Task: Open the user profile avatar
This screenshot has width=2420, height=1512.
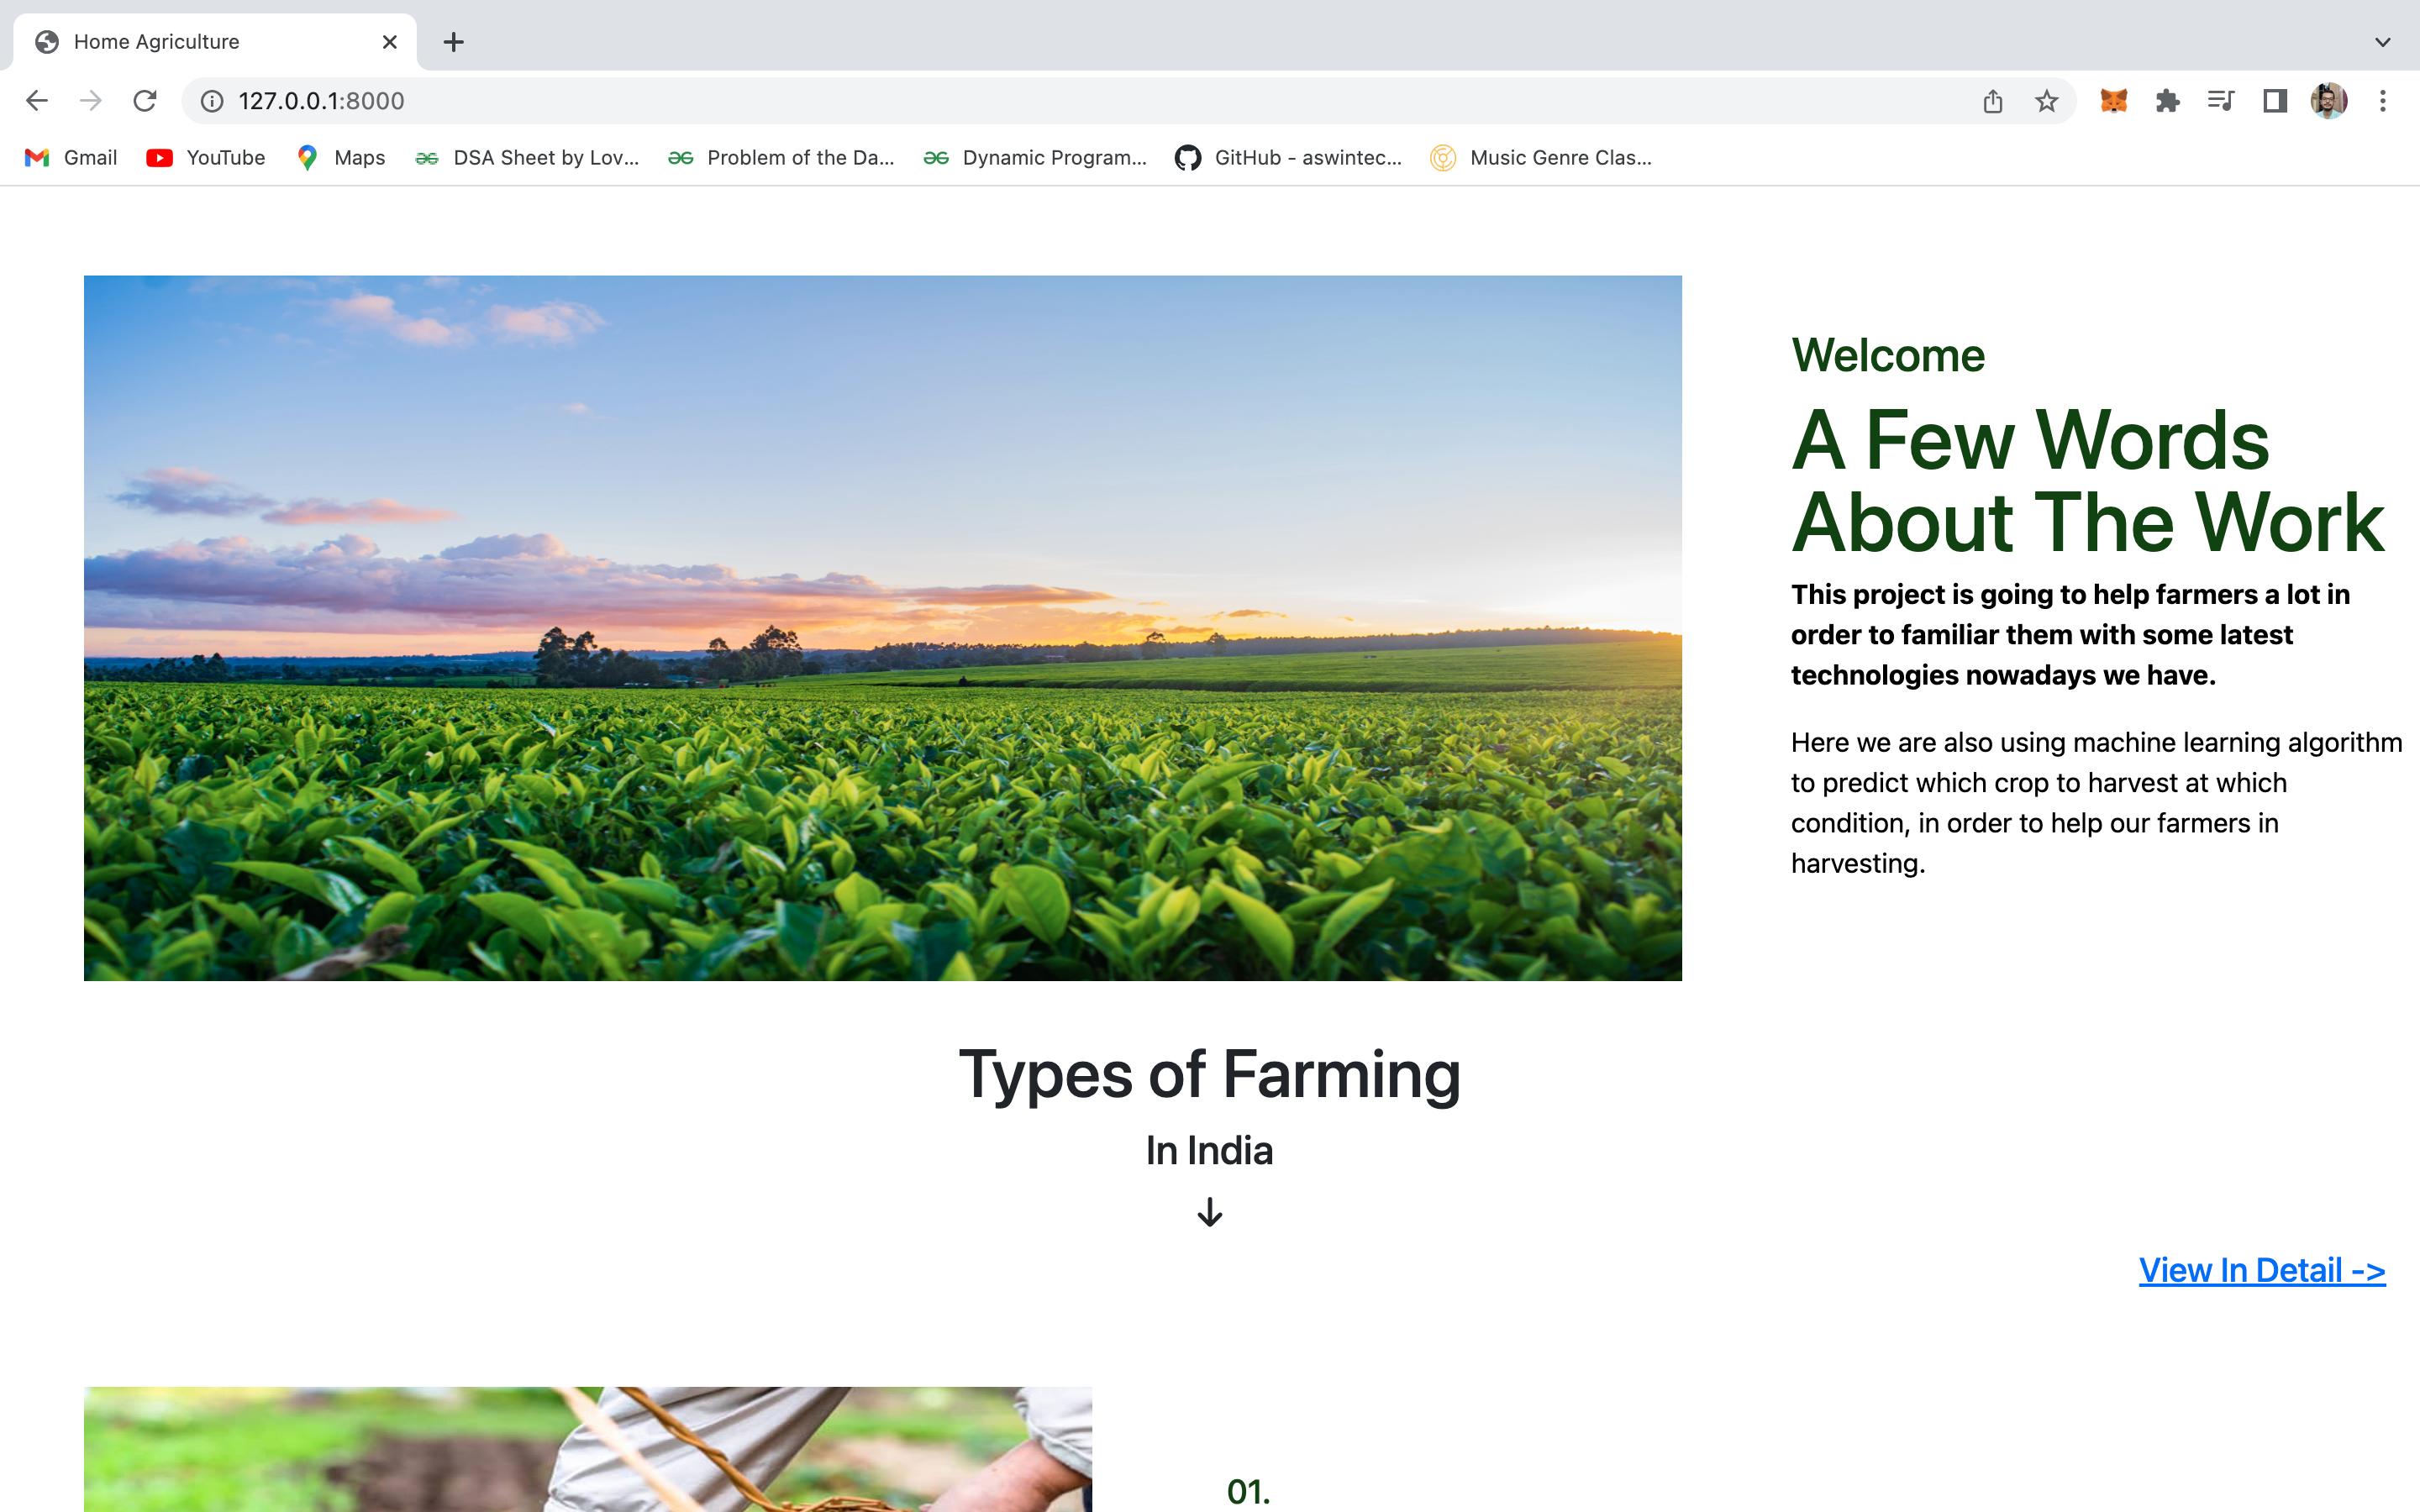Action: (2329, 101)
